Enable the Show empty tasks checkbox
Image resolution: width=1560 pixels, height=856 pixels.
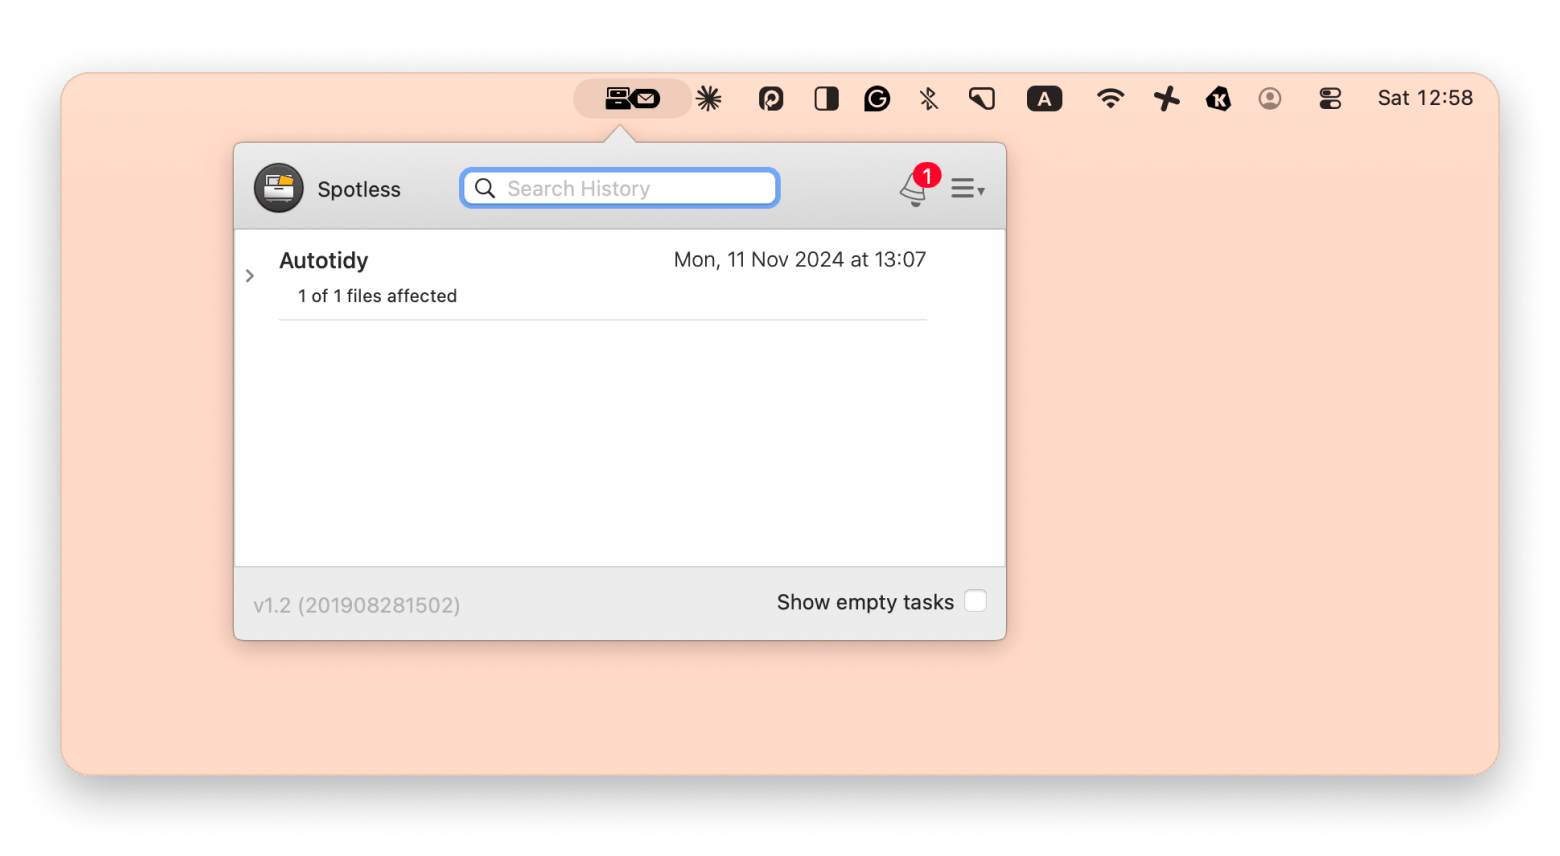click(x=975, y=601)
